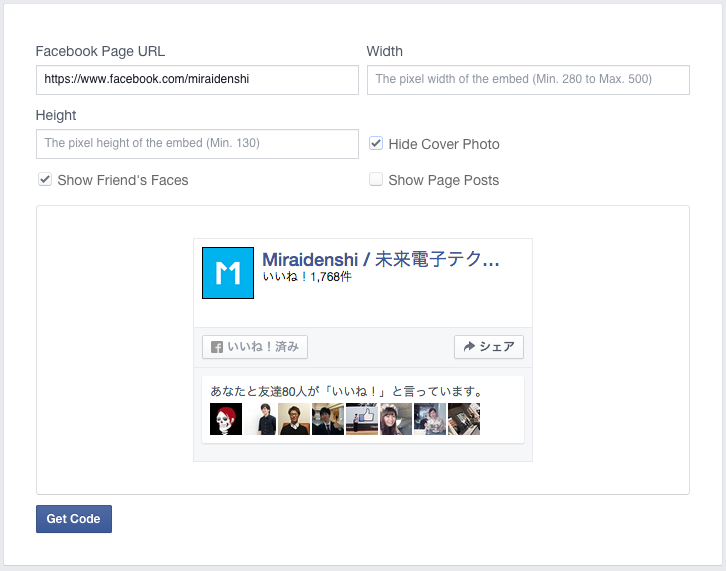Click the Facebook Page URL label
Screen dimensions: 726x571
[x=100, y=51]
